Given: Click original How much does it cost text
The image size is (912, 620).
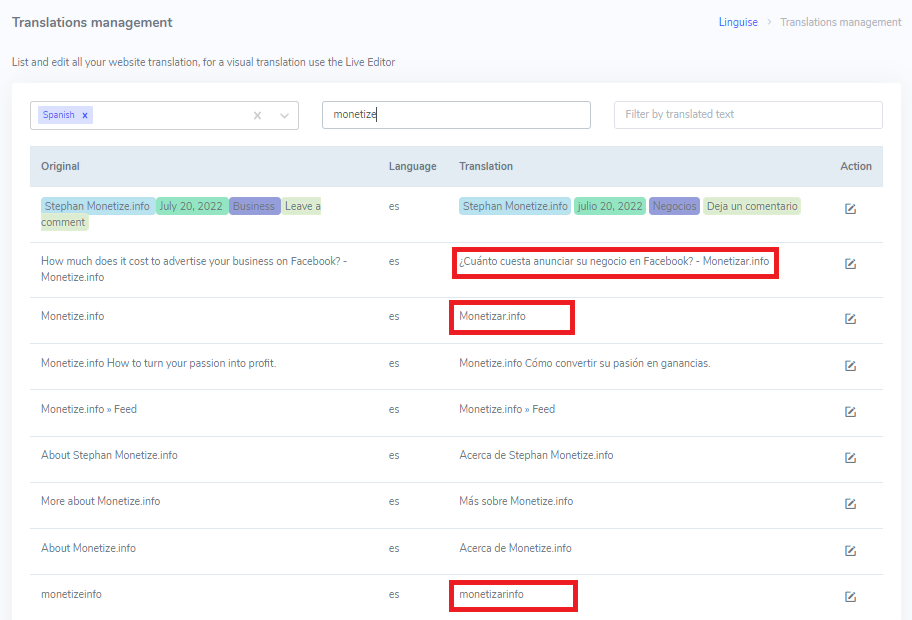Looking at the screenshot, I should [194, 269].
